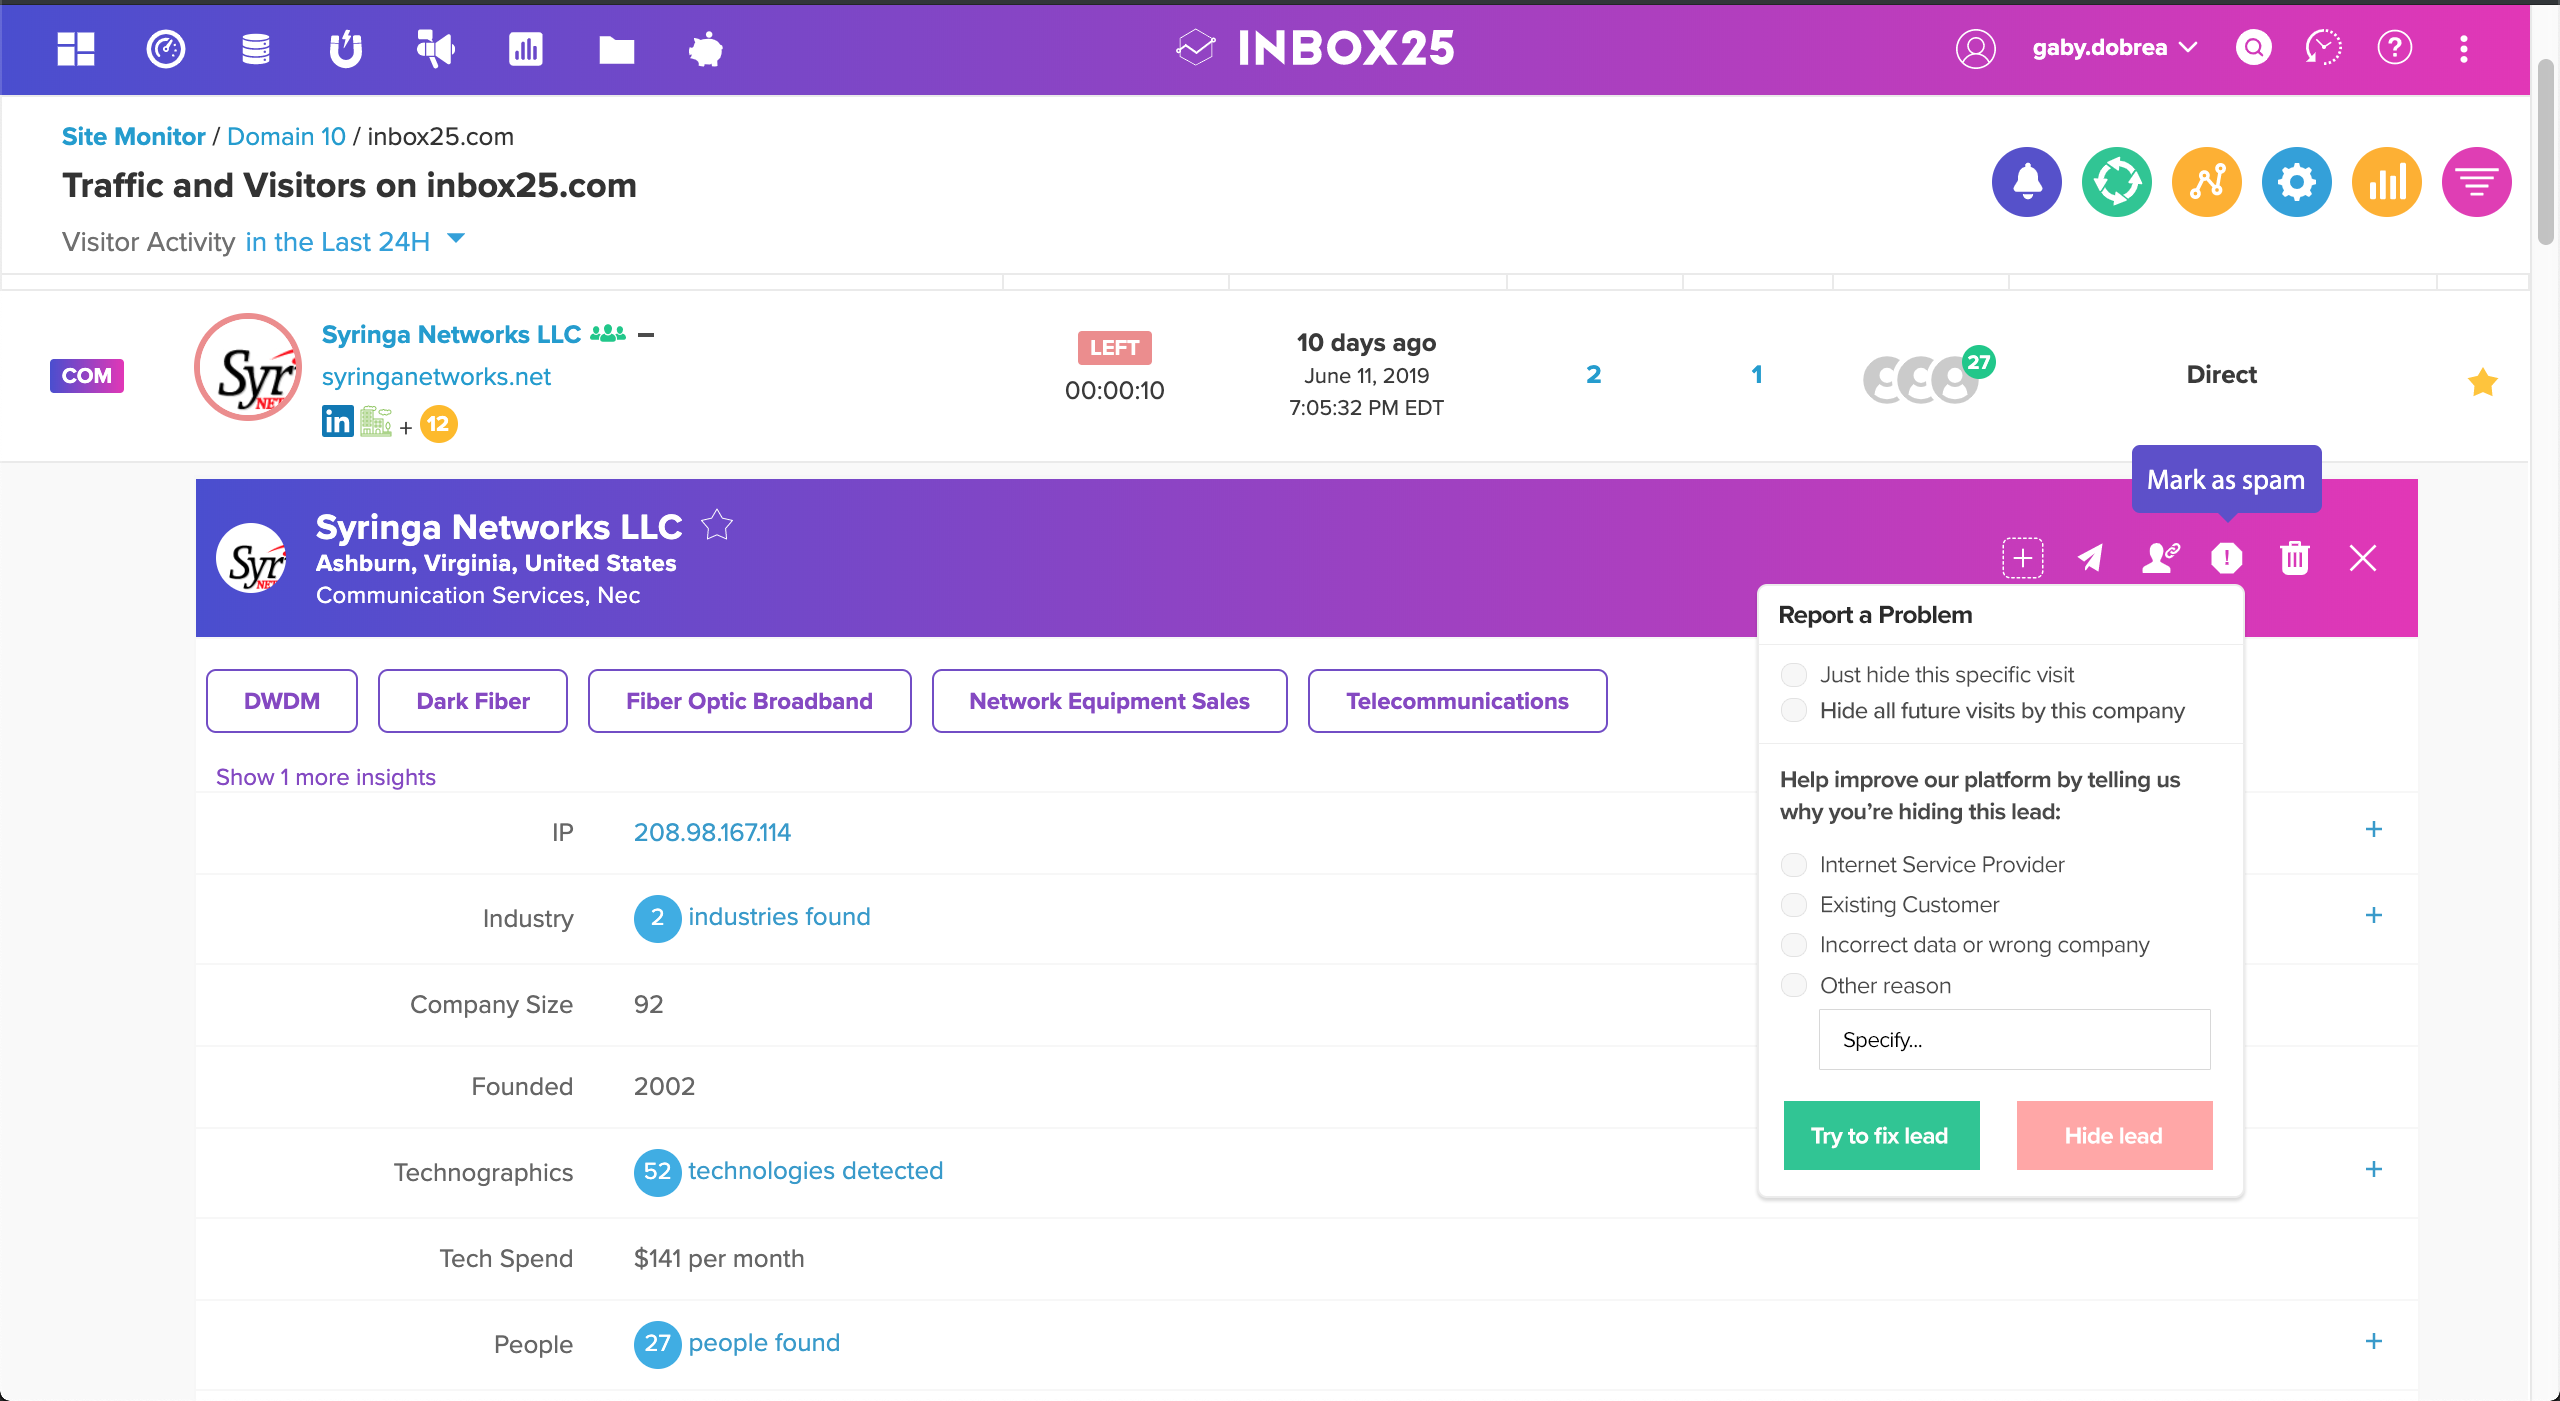2560x1401 pixels.
Task: Go to Domain 10 breadcrumb
Action: 286,136
